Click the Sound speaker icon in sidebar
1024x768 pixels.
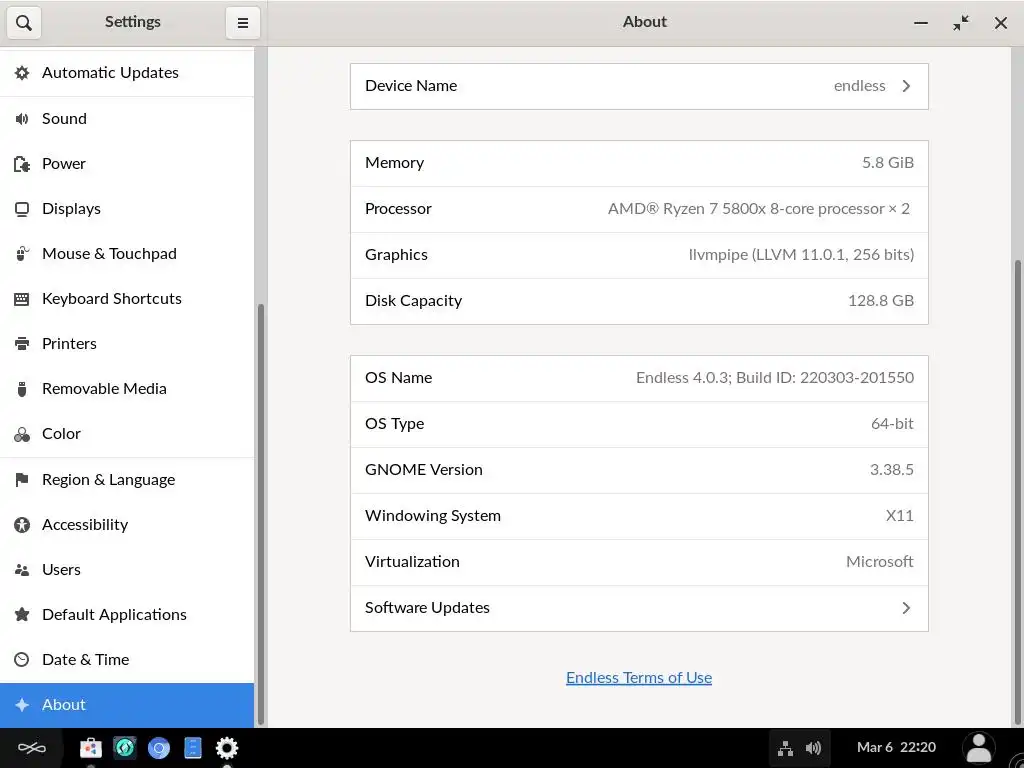point(22,118)
